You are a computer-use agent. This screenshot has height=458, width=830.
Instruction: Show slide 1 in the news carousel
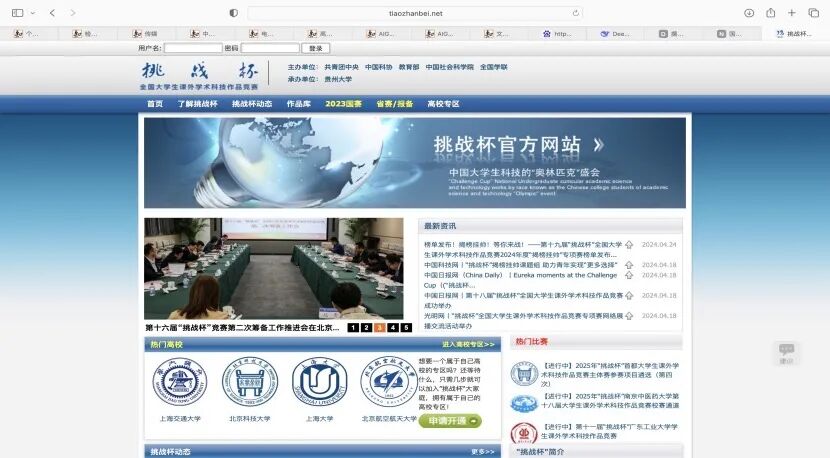[x=353, y=328]
